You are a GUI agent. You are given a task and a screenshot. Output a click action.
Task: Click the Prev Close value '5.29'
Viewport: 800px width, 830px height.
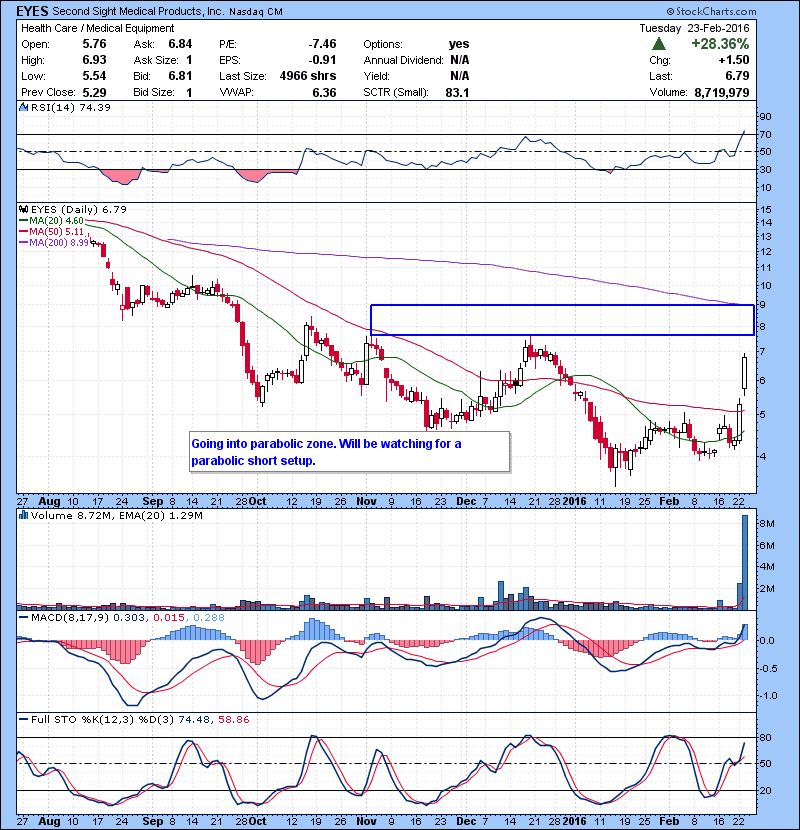(x=94, y=93)
